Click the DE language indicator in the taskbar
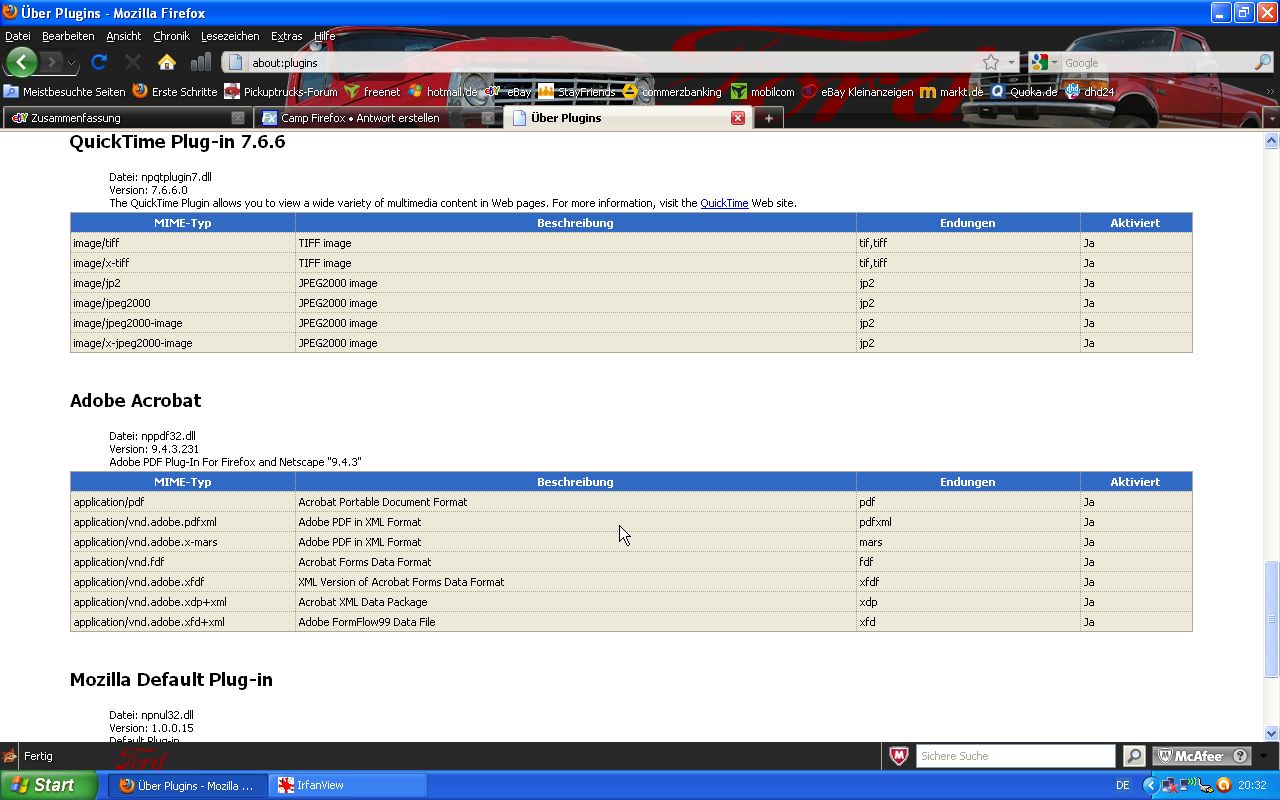The width and height of the screenshot is (1280, 800). coord(1123,785)
